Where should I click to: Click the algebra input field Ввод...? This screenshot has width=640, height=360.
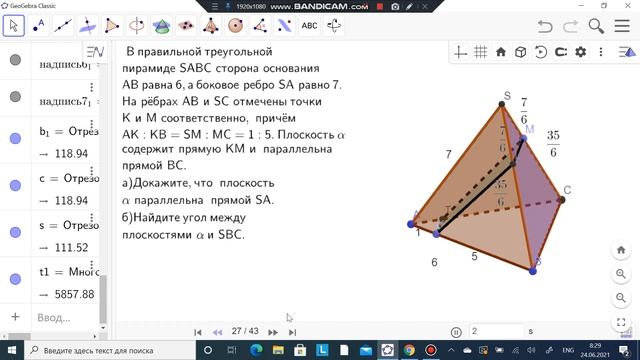click(65, 317)
